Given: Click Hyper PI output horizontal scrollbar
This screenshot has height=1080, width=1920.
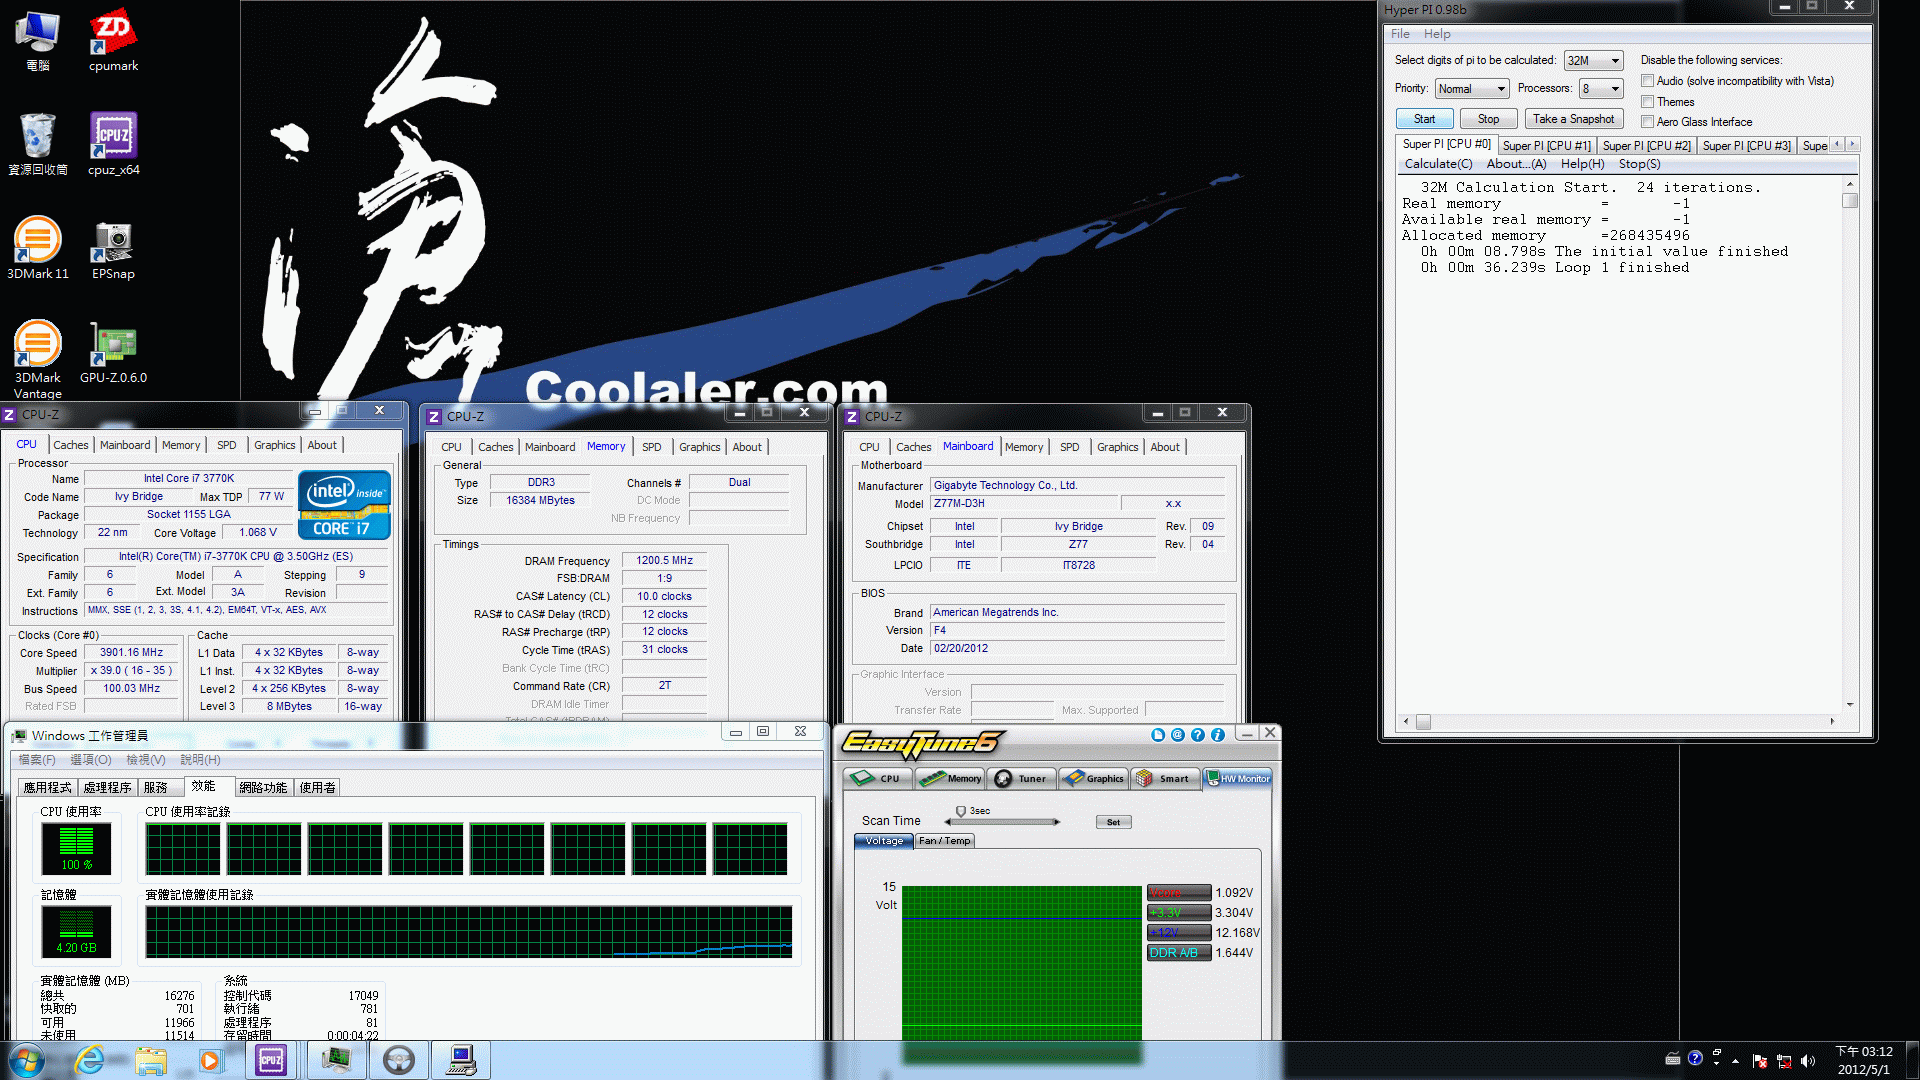Looking at the screenshot, I should [x=1620, y=721].
